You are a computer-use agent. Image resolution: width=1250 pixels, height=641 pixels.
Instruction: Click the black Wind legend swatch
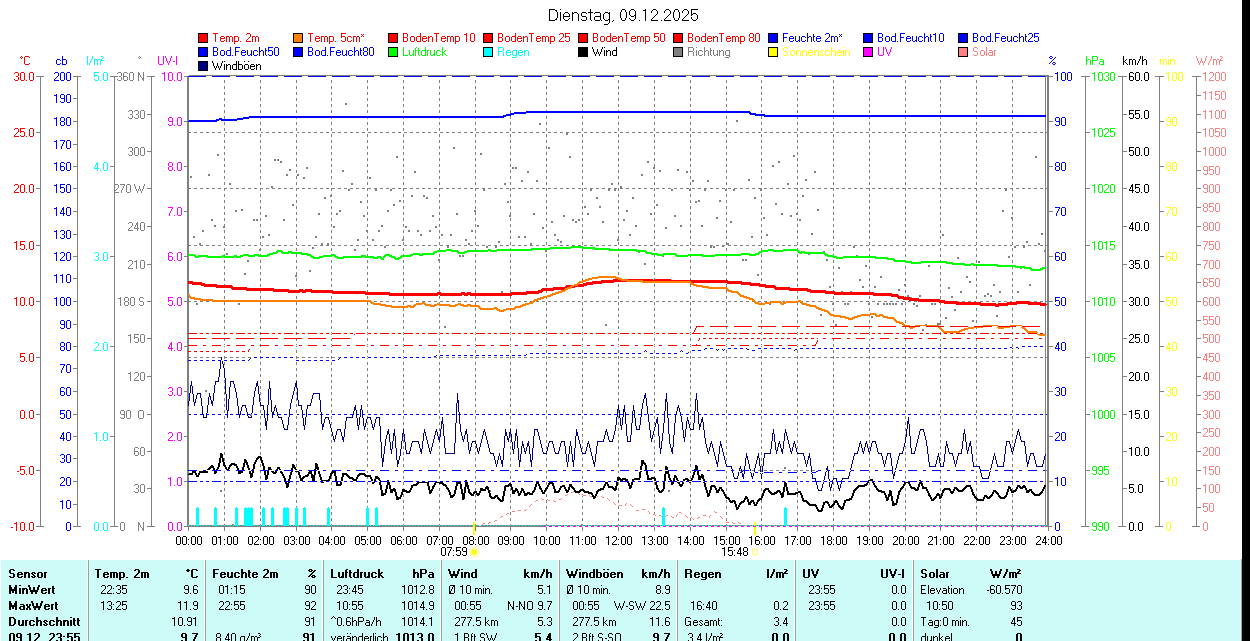click(x=584, y=52)
